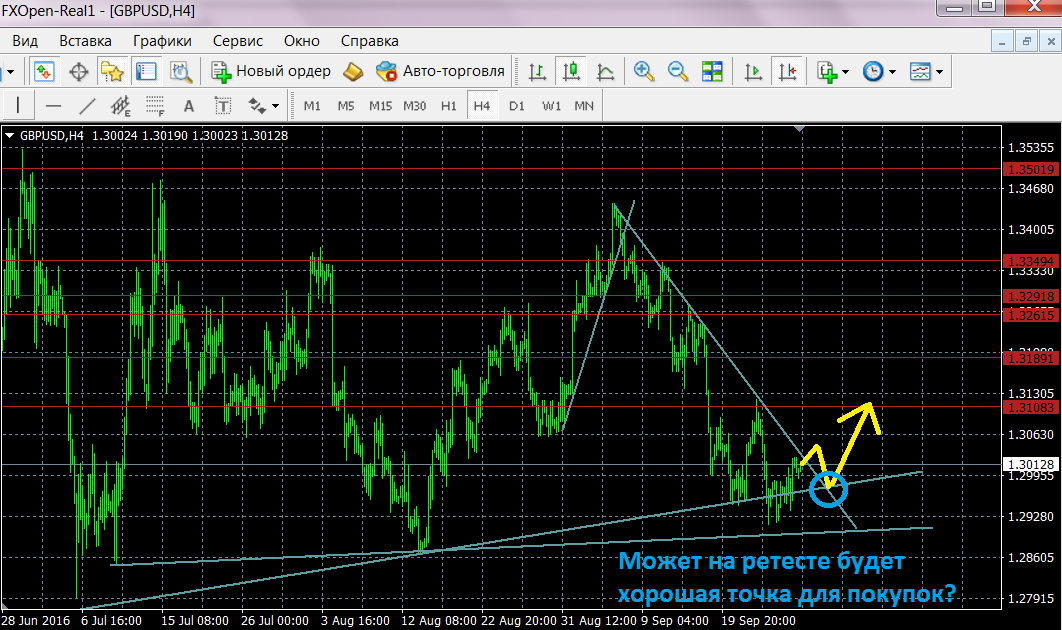
Task: Switch chart to candlesticks type
Action: coord(571,71)
